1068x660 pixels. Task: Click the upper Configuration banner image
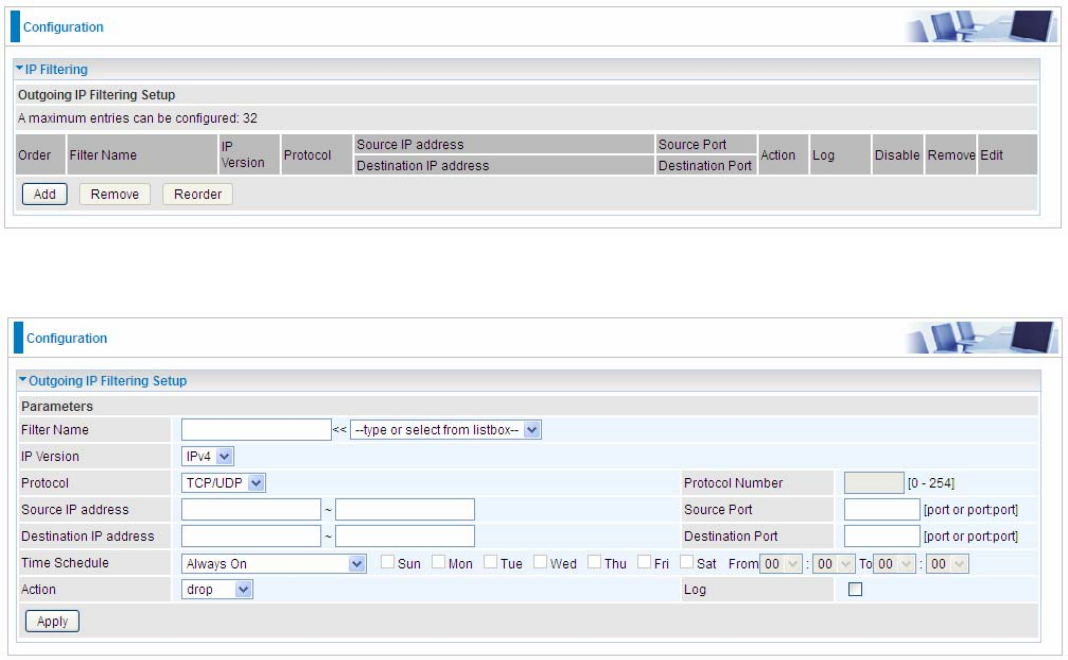(x=980, y=27)
